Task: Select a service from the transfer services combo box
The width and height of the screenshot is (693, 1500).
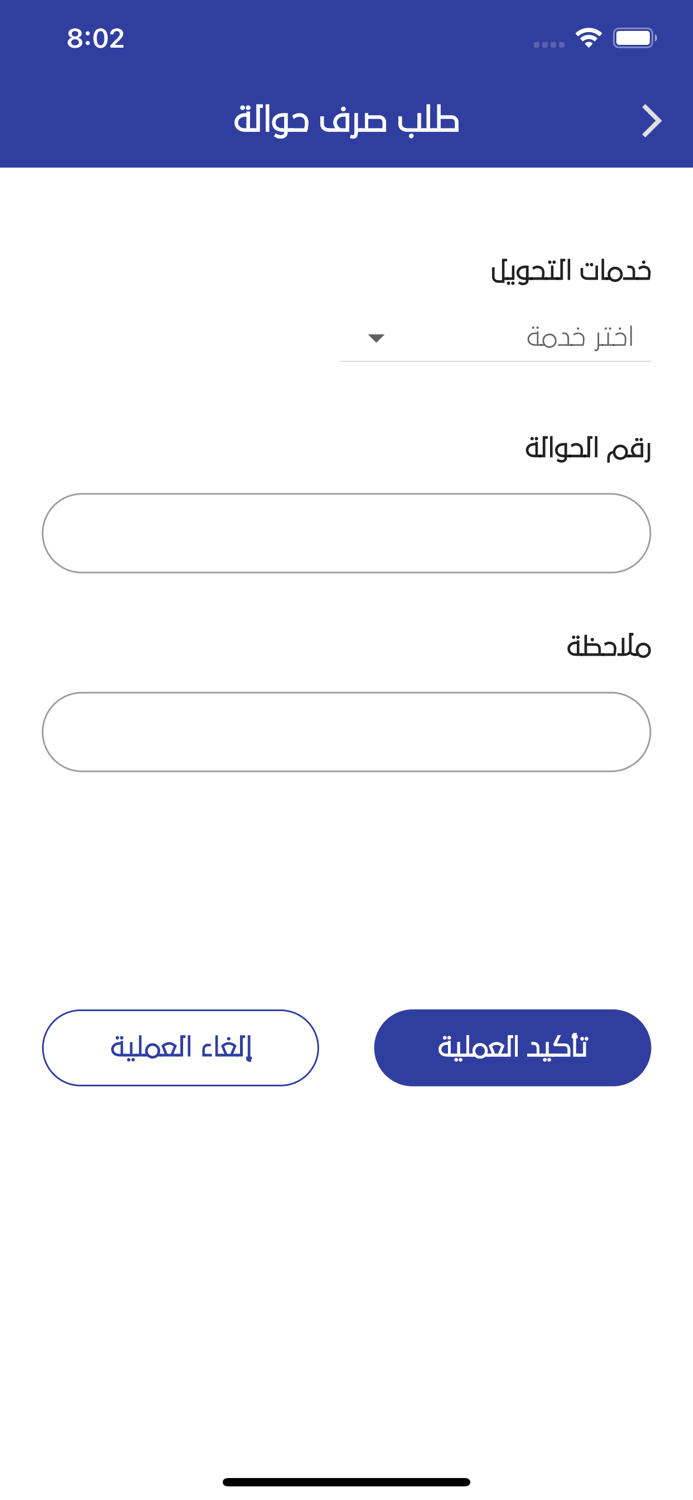Action: pos(495,337)
